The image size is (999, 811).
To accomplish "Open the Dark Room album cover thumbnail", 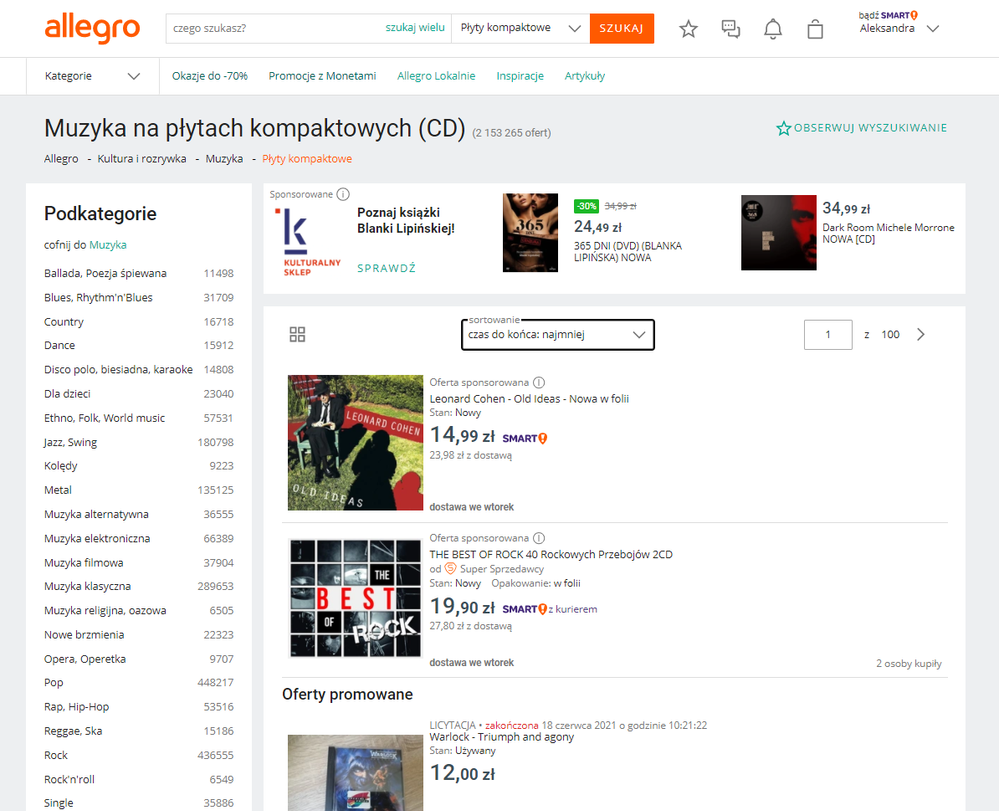I will (779, 233).
